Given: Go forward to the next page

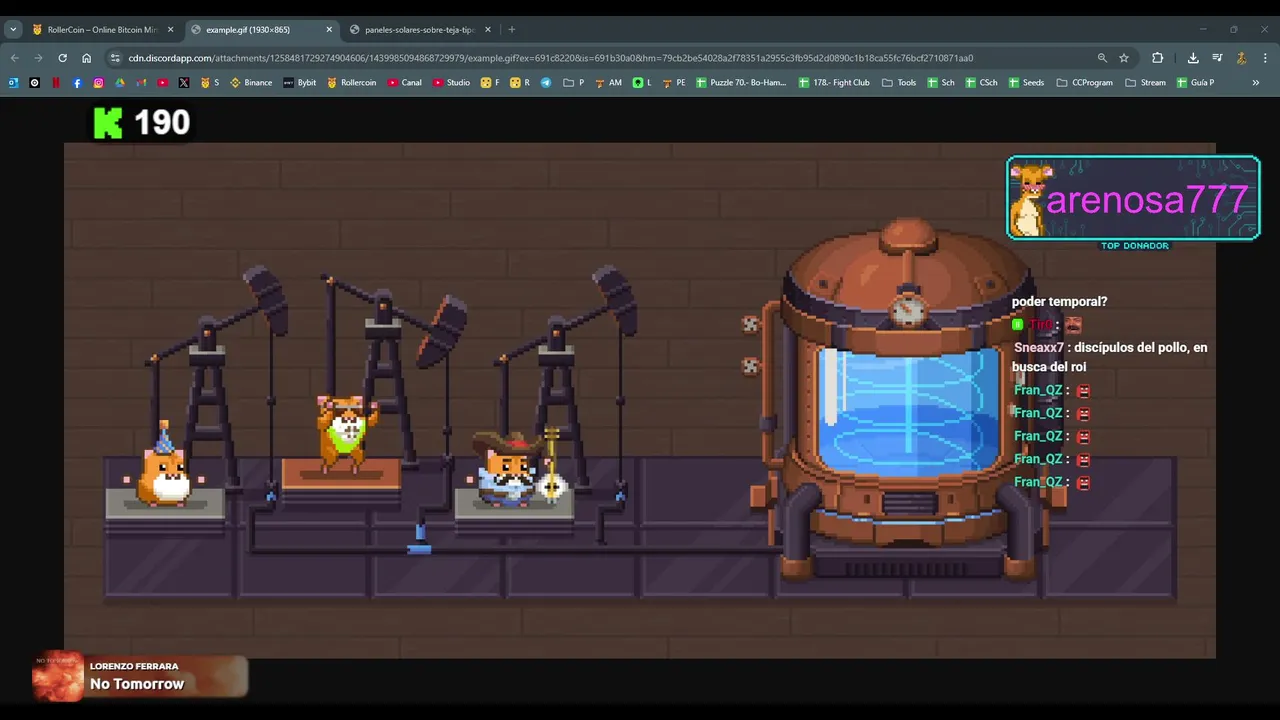Looking at the screenshot, I should tap(38, 58).
